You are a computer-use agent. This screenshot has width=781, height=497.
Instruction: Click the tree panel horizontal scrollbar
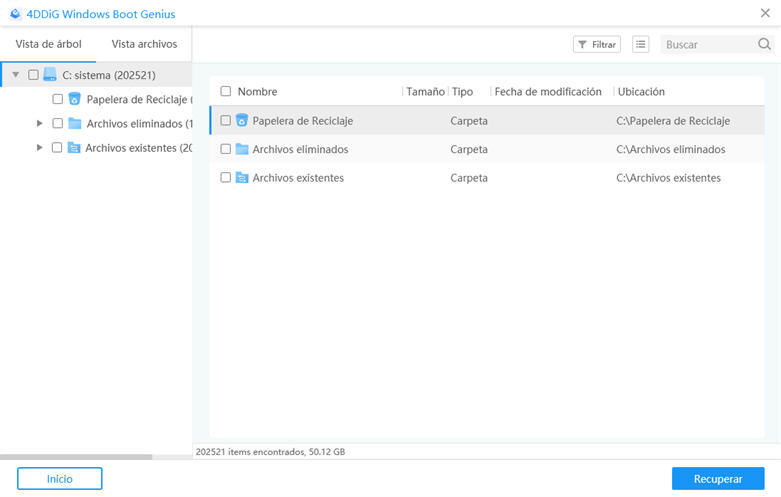point(76,457)
